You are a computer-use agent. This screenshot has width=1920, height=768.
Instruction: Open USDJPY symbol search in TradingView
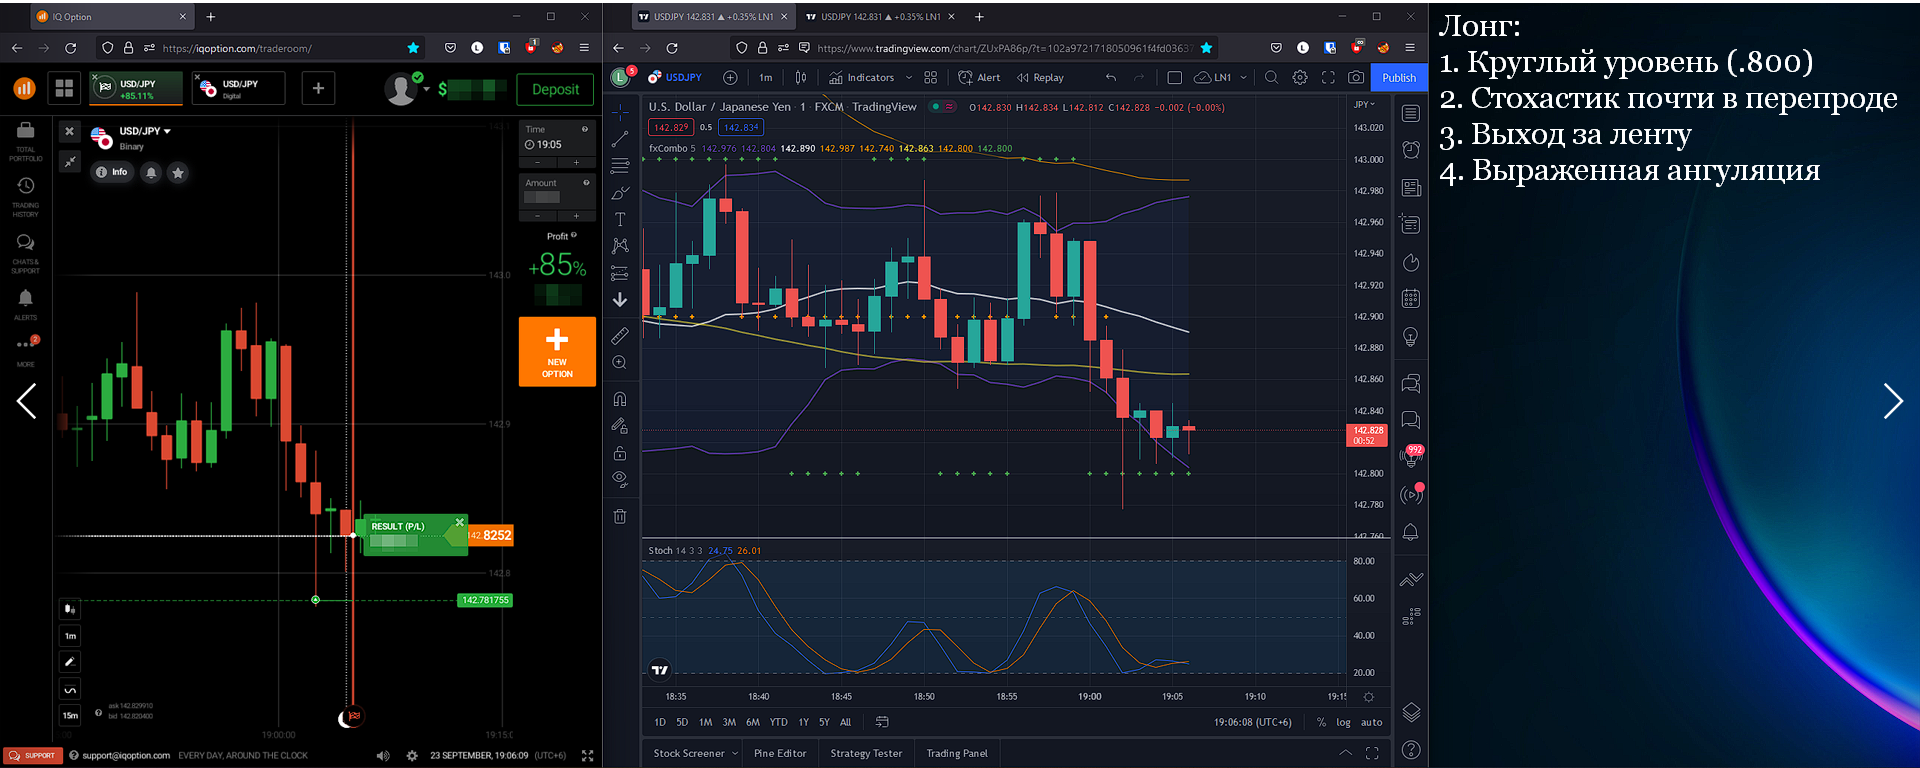[676, 77]
